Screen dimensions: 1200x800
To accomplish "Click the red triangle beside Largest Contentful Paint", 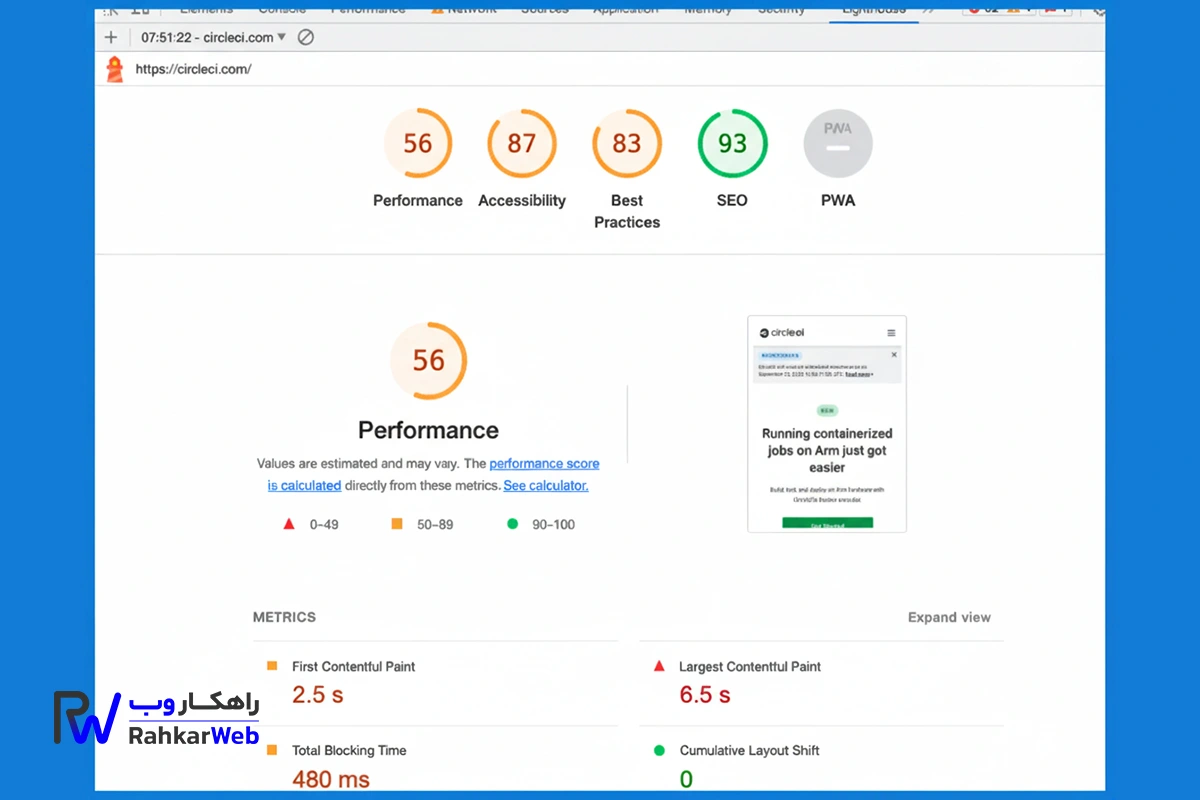I will (659, 665).
